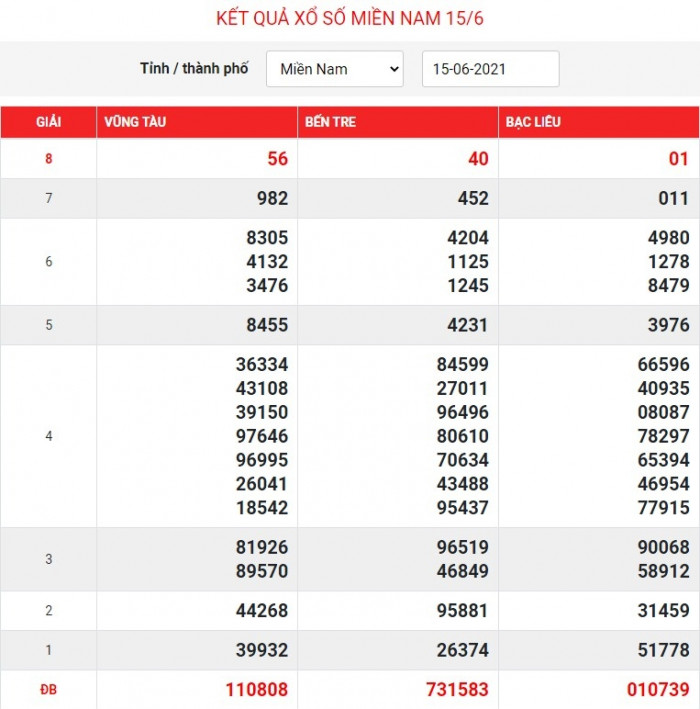Select Bến Tre special prize number 731583
The image size is (700, 709).
(x=455, y=690)
